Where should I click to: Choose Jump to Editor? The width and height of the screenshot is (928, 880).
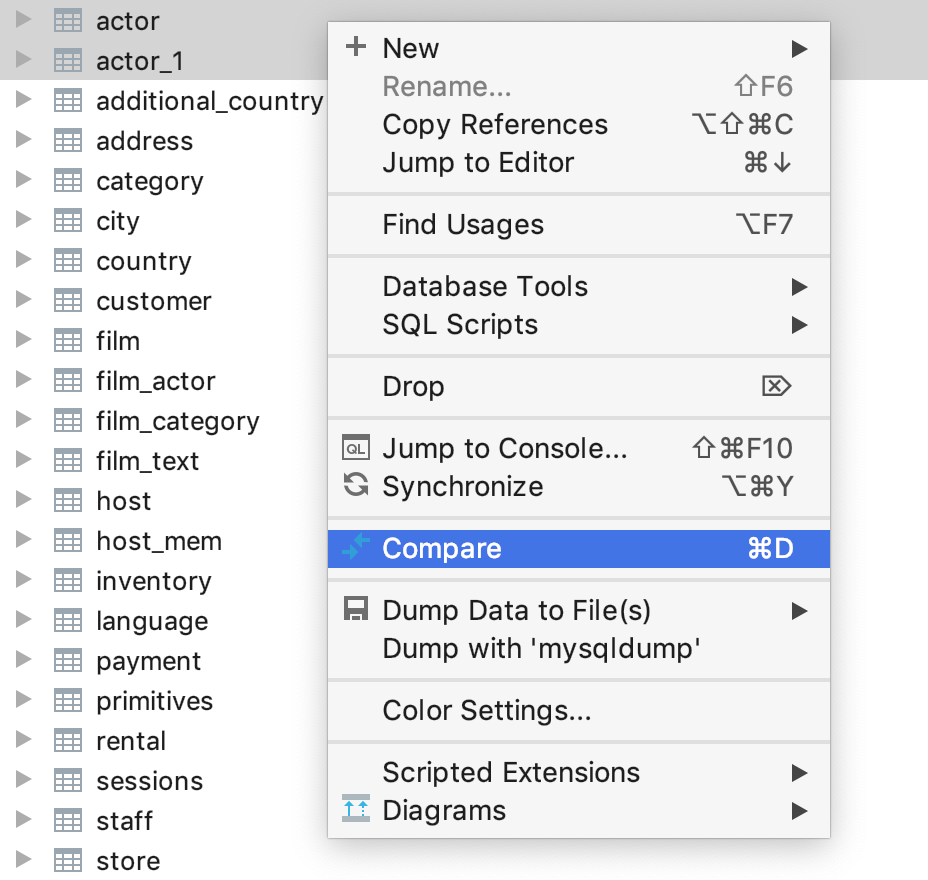tap(579, 163)
